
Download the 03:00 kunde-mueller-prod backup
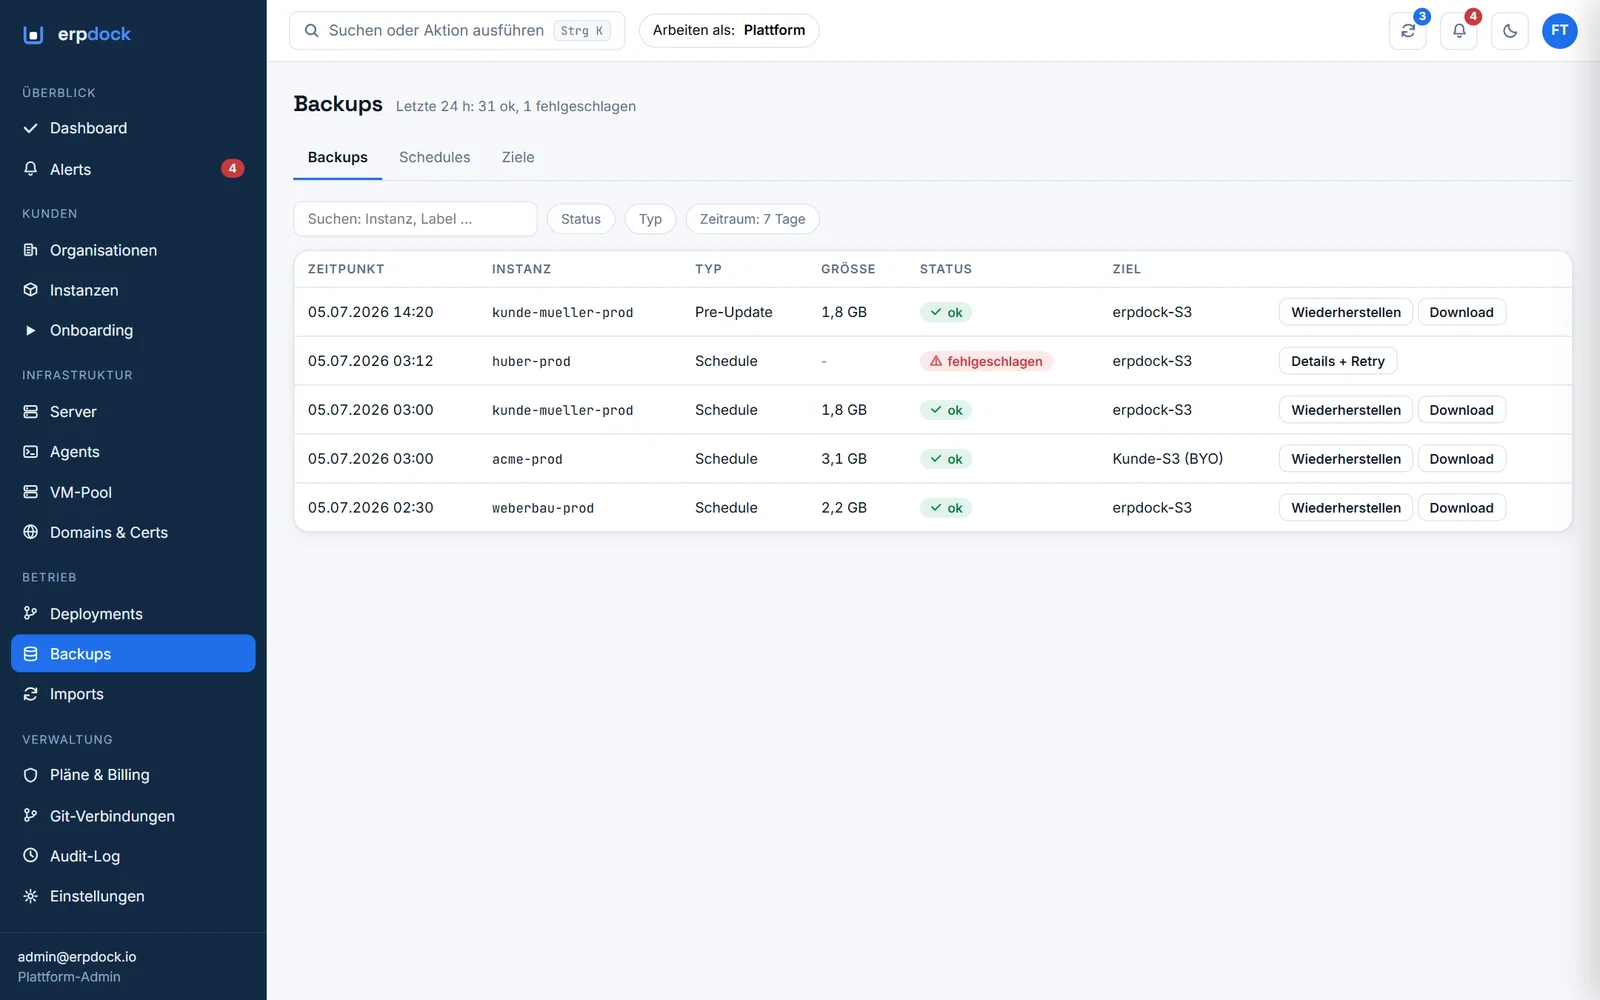[1462, 410]
